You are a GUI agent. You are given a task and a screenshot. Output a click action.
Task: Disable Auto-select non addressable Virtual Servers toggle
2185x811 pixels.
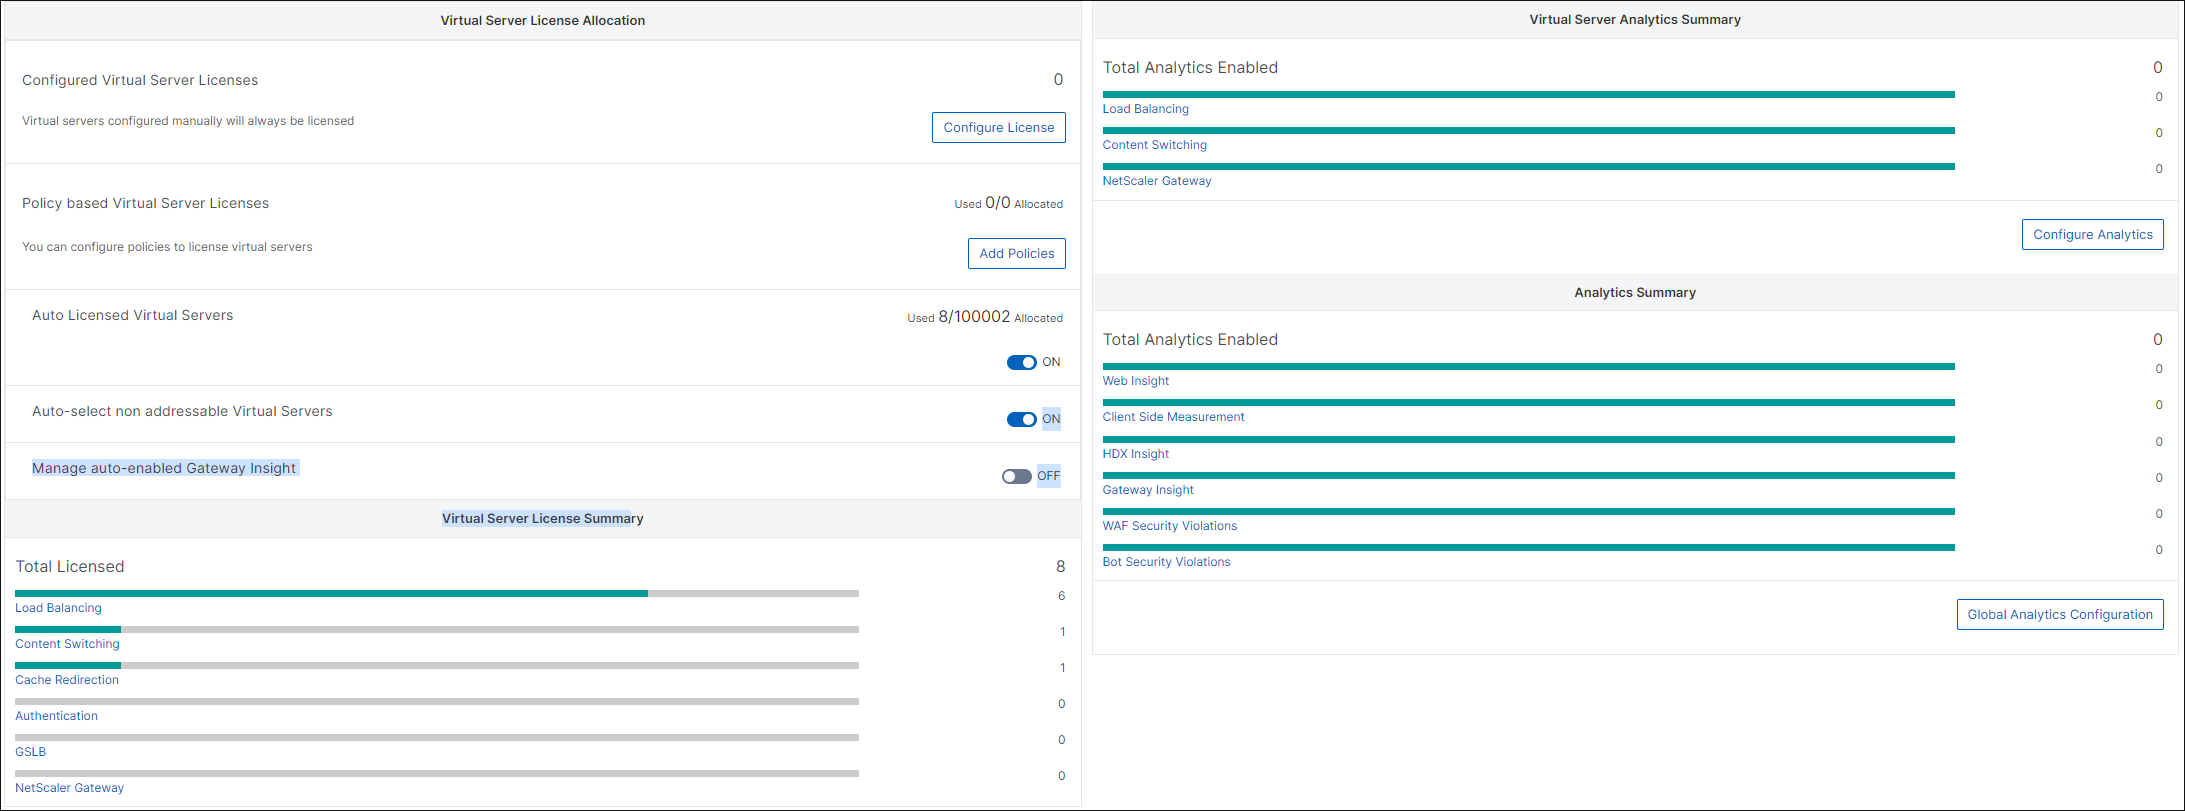click(1021, 420)
